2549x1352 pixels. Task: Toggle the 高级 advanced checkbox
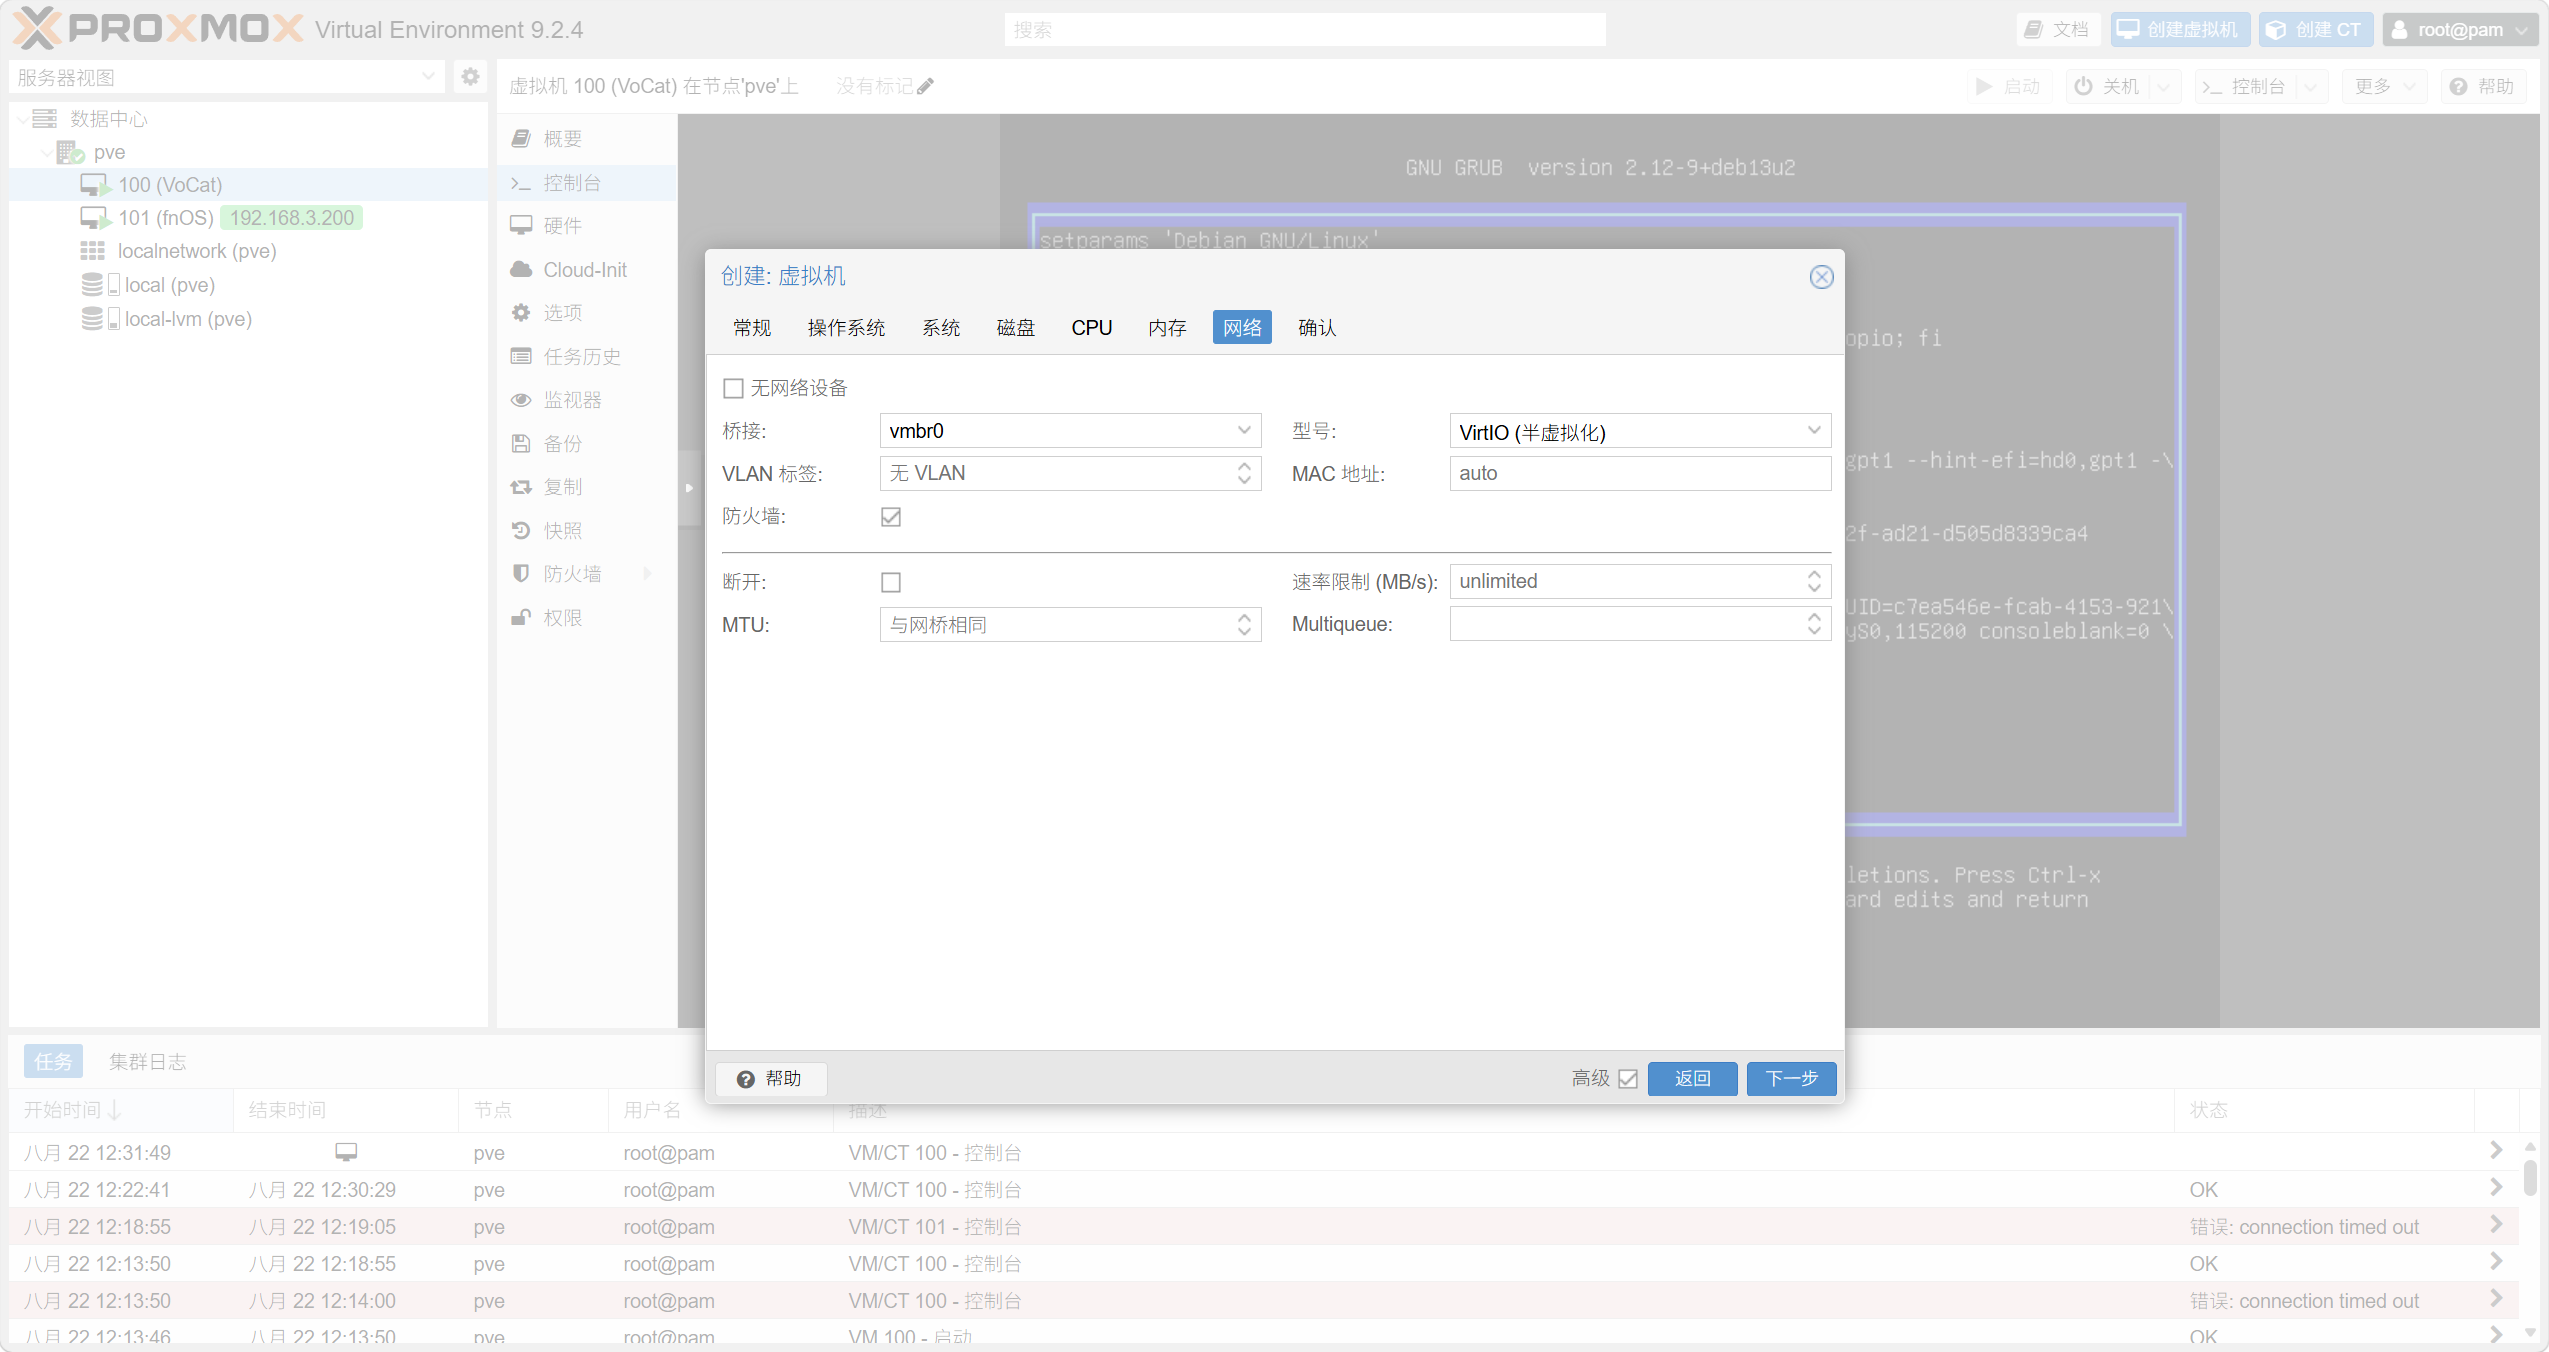tap(1628, 1079)
